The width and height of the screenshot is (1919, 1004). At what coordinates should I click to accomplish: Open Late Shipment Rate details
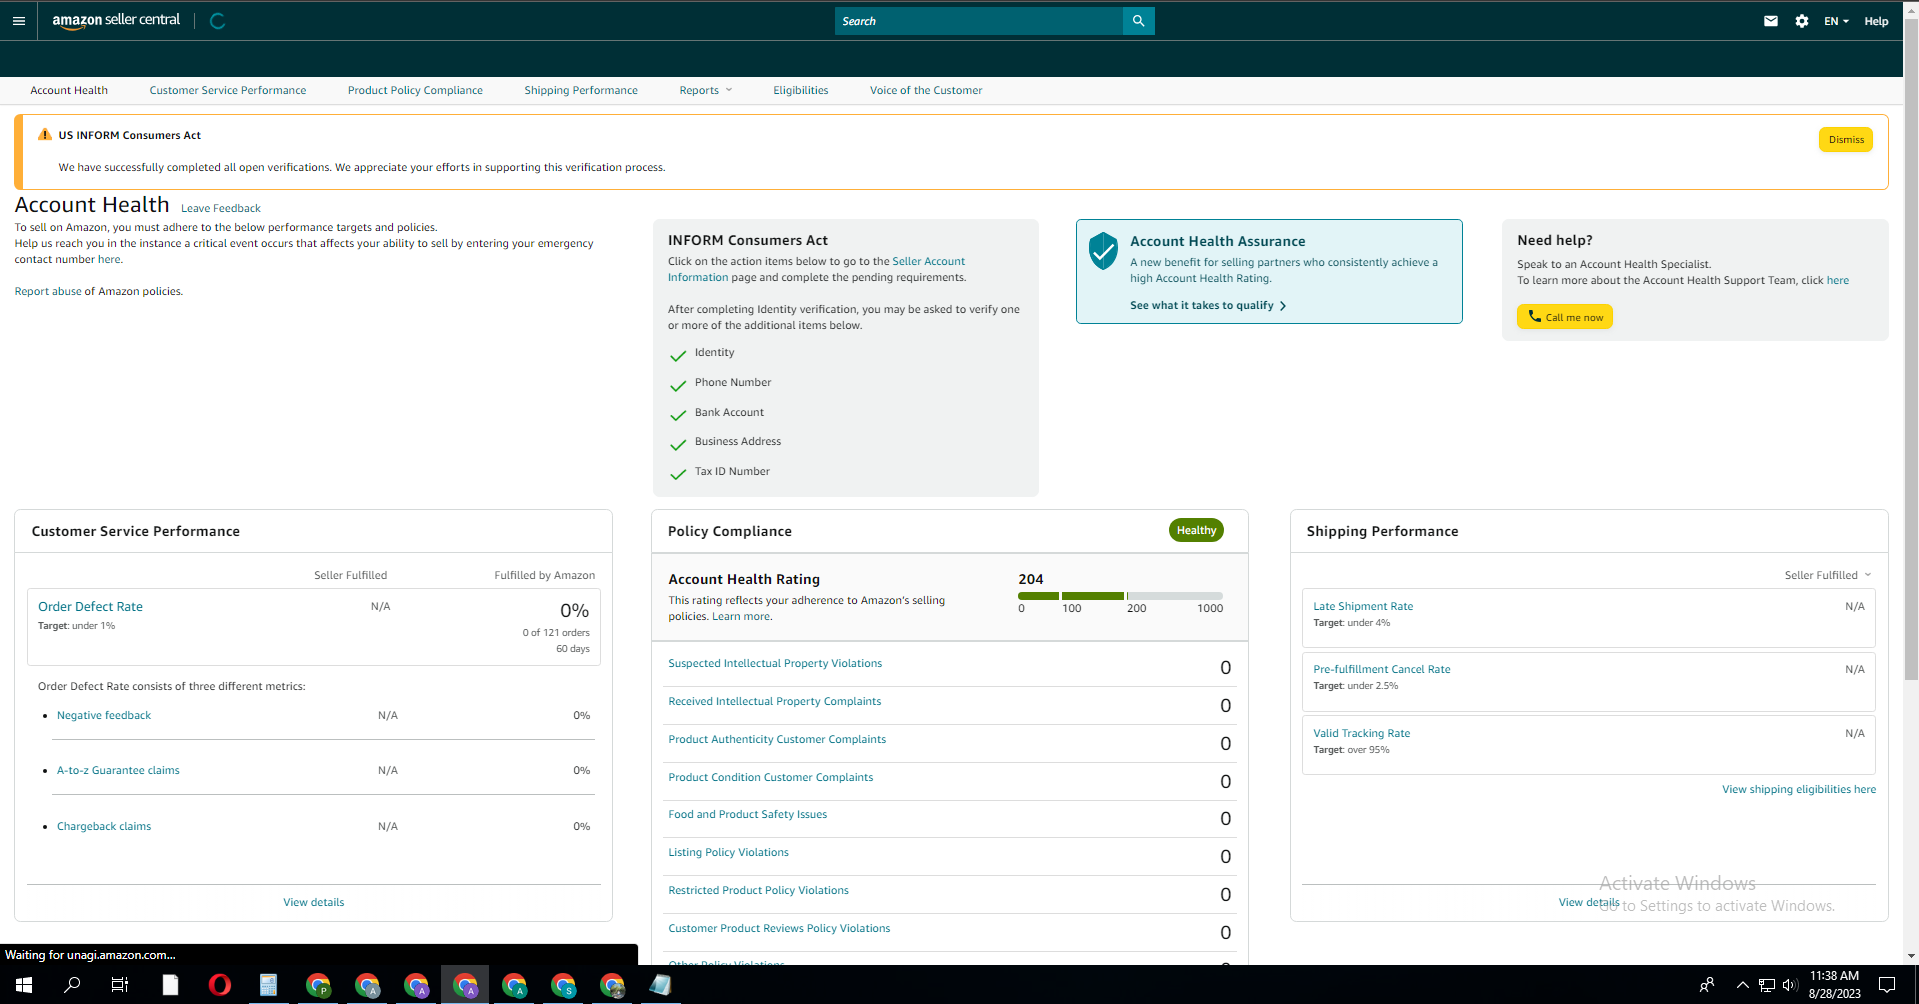point(1363,606)
